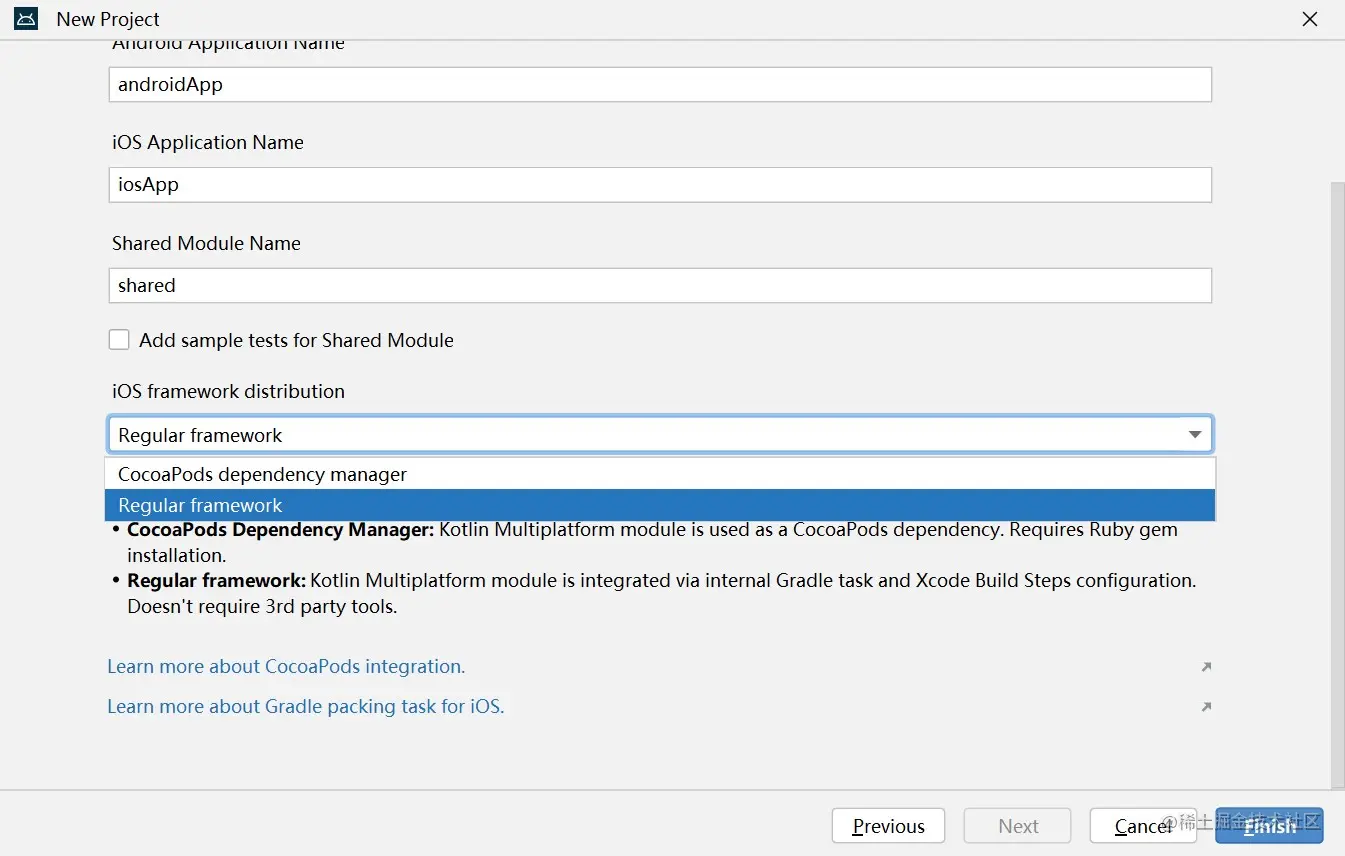The image size is (1345, 856).
Task: Click the Shared Module Name field
Action: [660, 285]
